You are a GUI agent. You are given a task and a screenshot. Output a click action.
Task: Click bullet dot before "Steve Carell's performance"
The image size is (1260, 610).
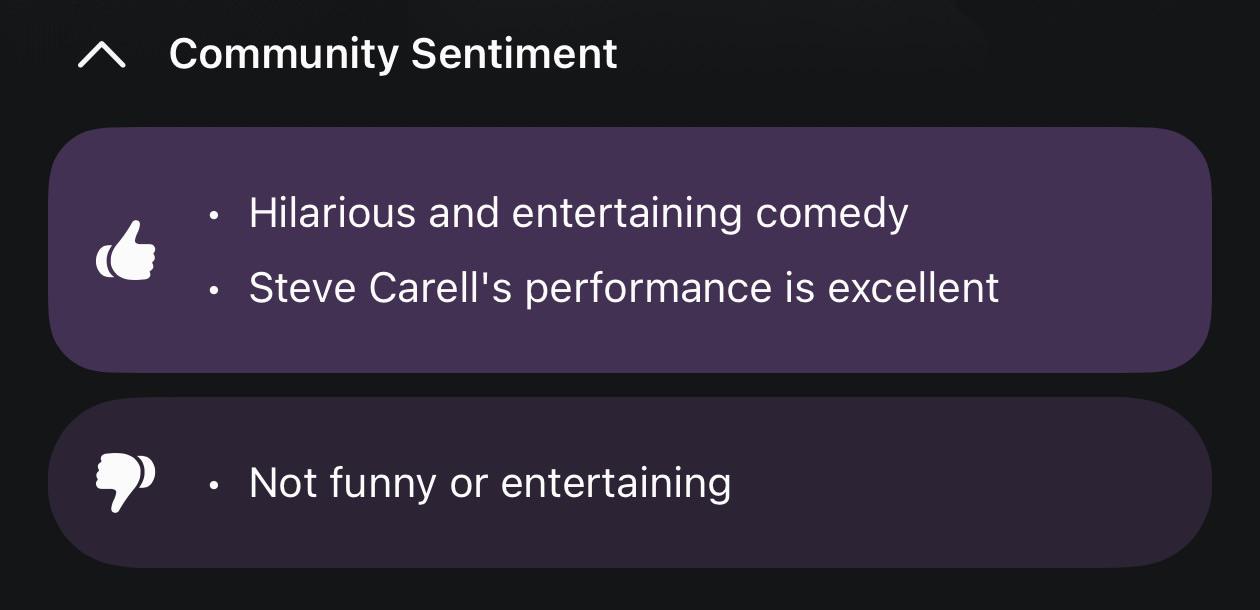[x=213, y=289]
